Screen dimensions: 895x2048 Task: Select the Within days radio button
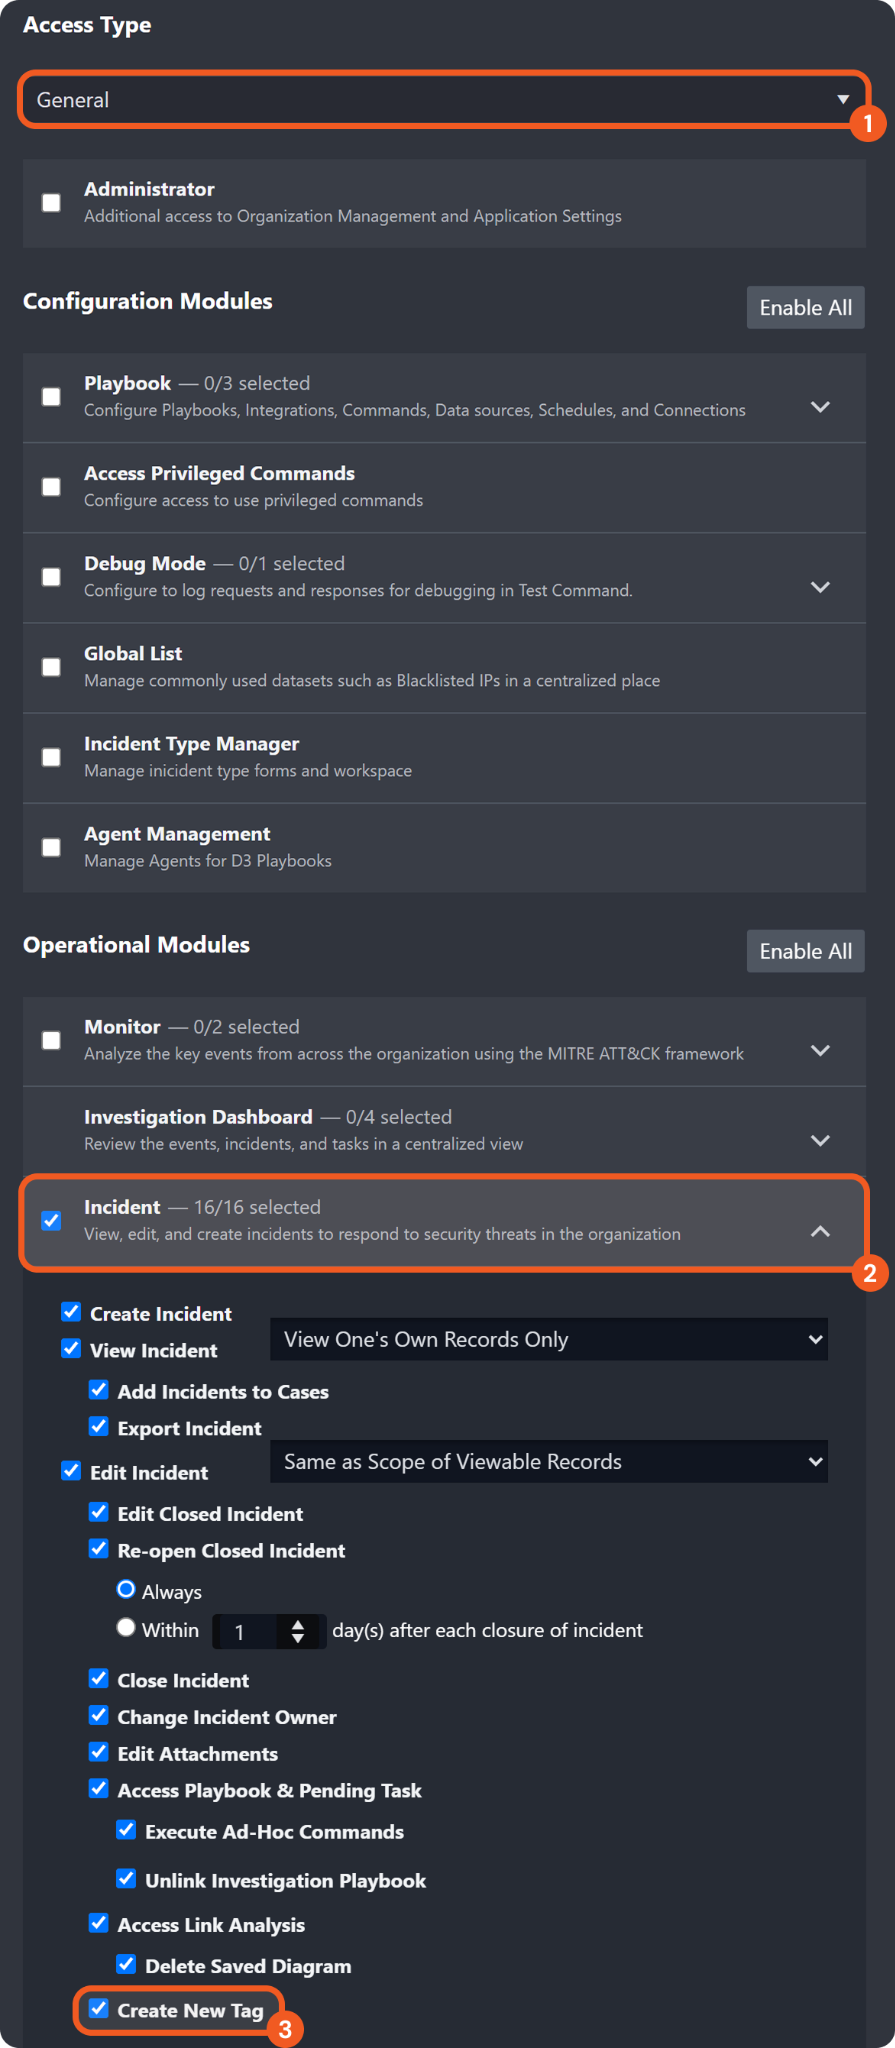(126, 1627)
